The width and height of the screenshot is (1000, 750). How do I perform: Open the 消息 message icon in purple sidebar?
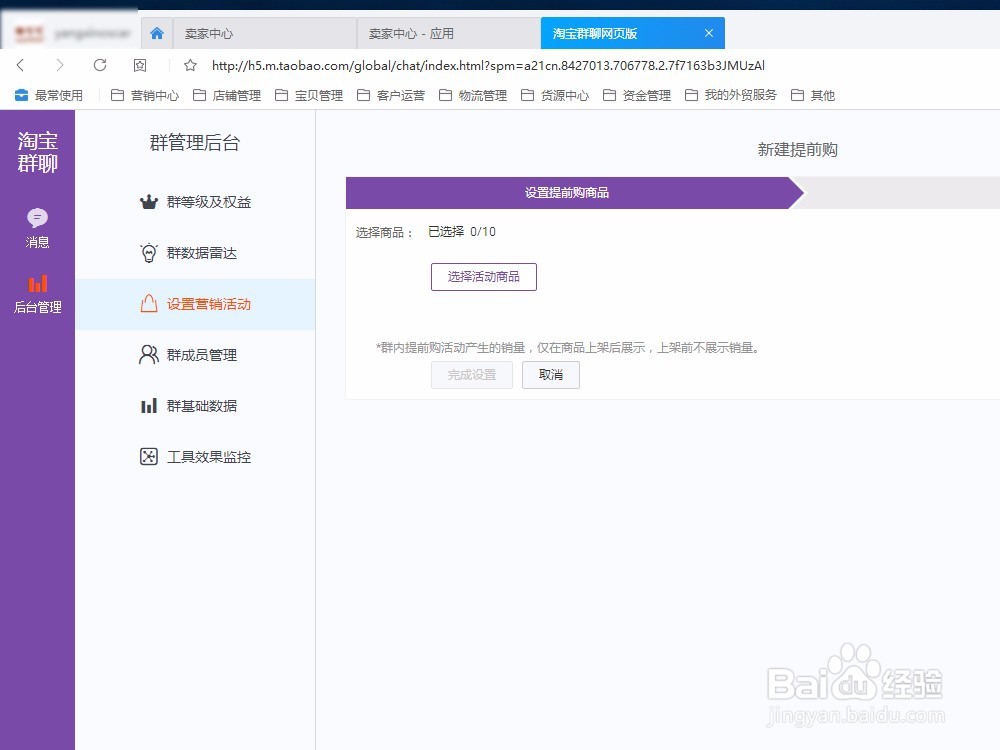coord(37,218)
